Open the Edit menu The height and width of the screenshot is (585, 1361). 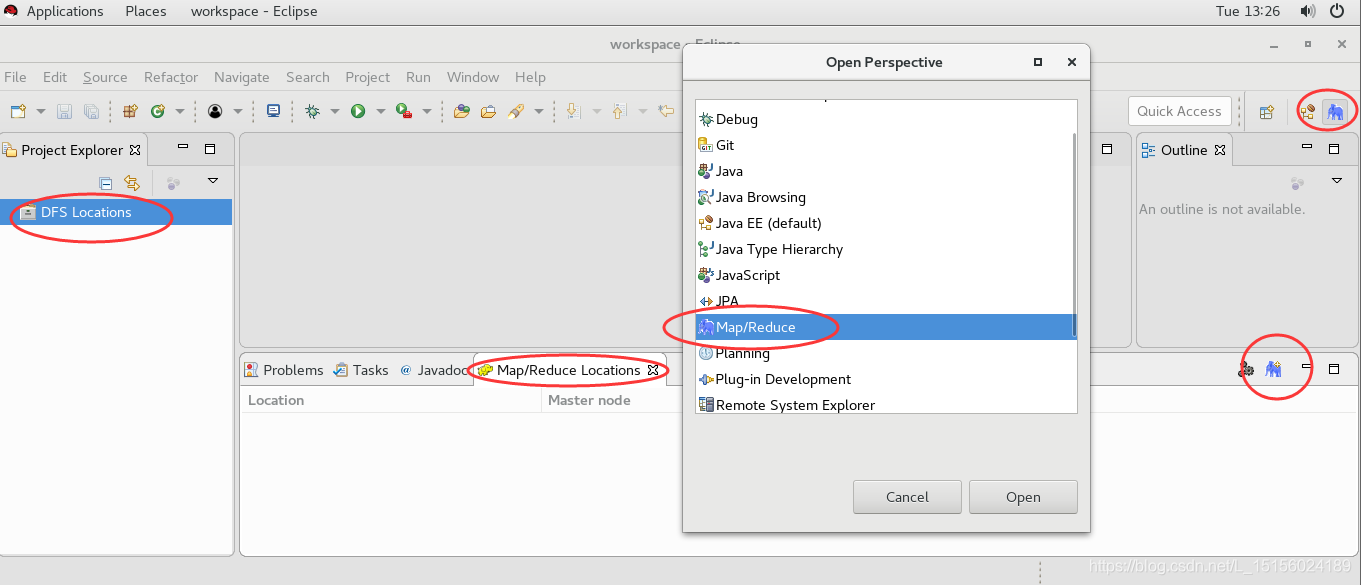point(55,77)
